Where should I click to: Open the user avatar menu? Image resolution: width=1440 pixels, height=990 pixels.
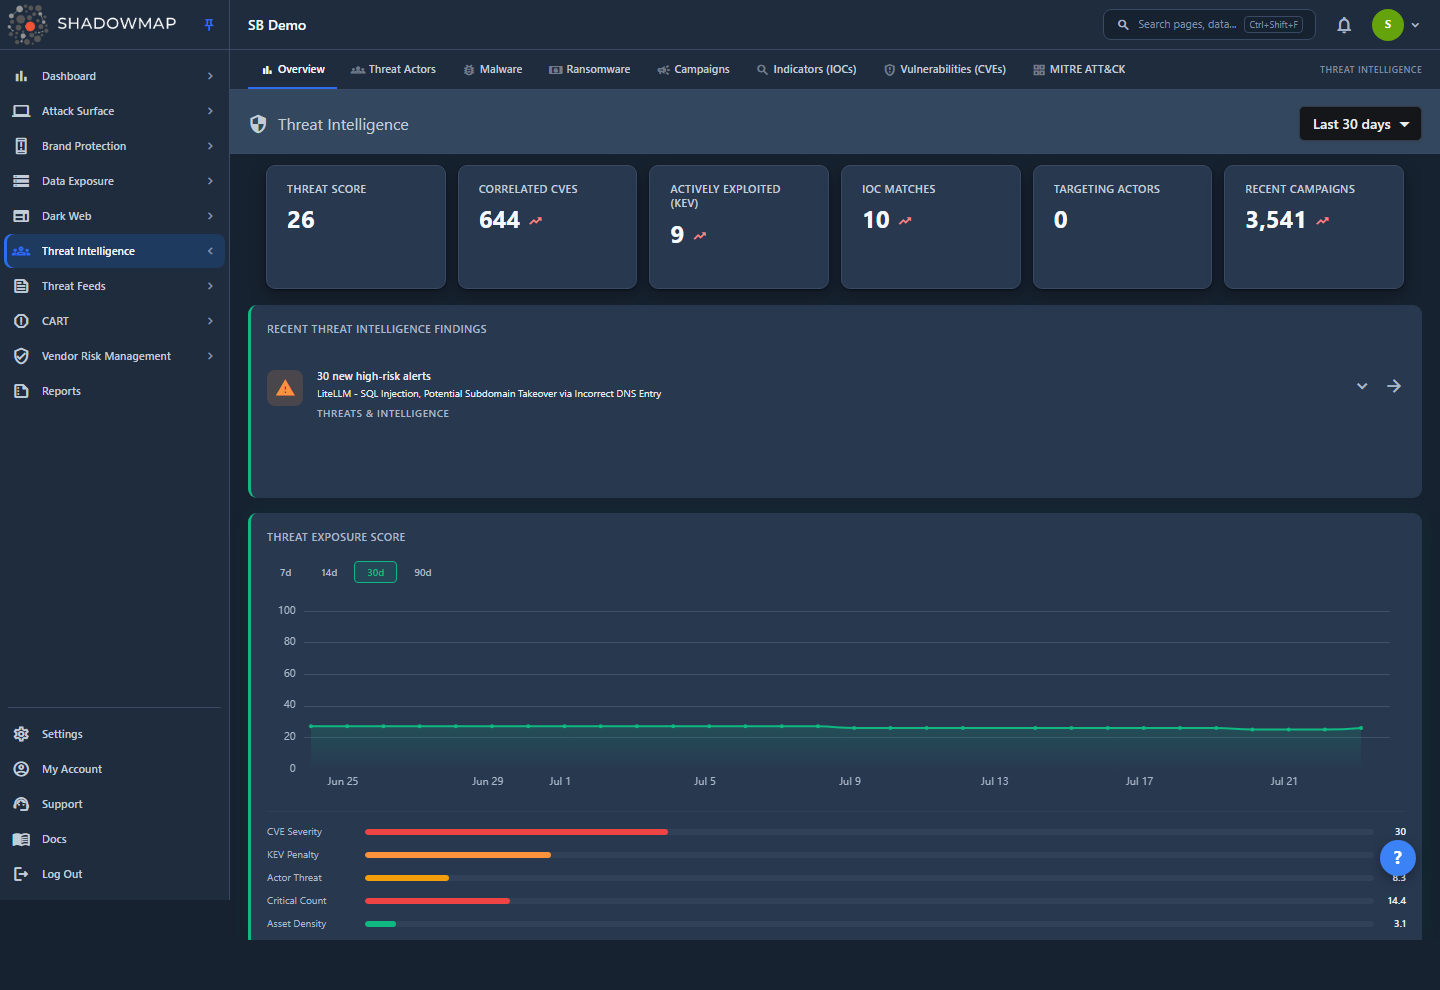tap(1387, 25)
